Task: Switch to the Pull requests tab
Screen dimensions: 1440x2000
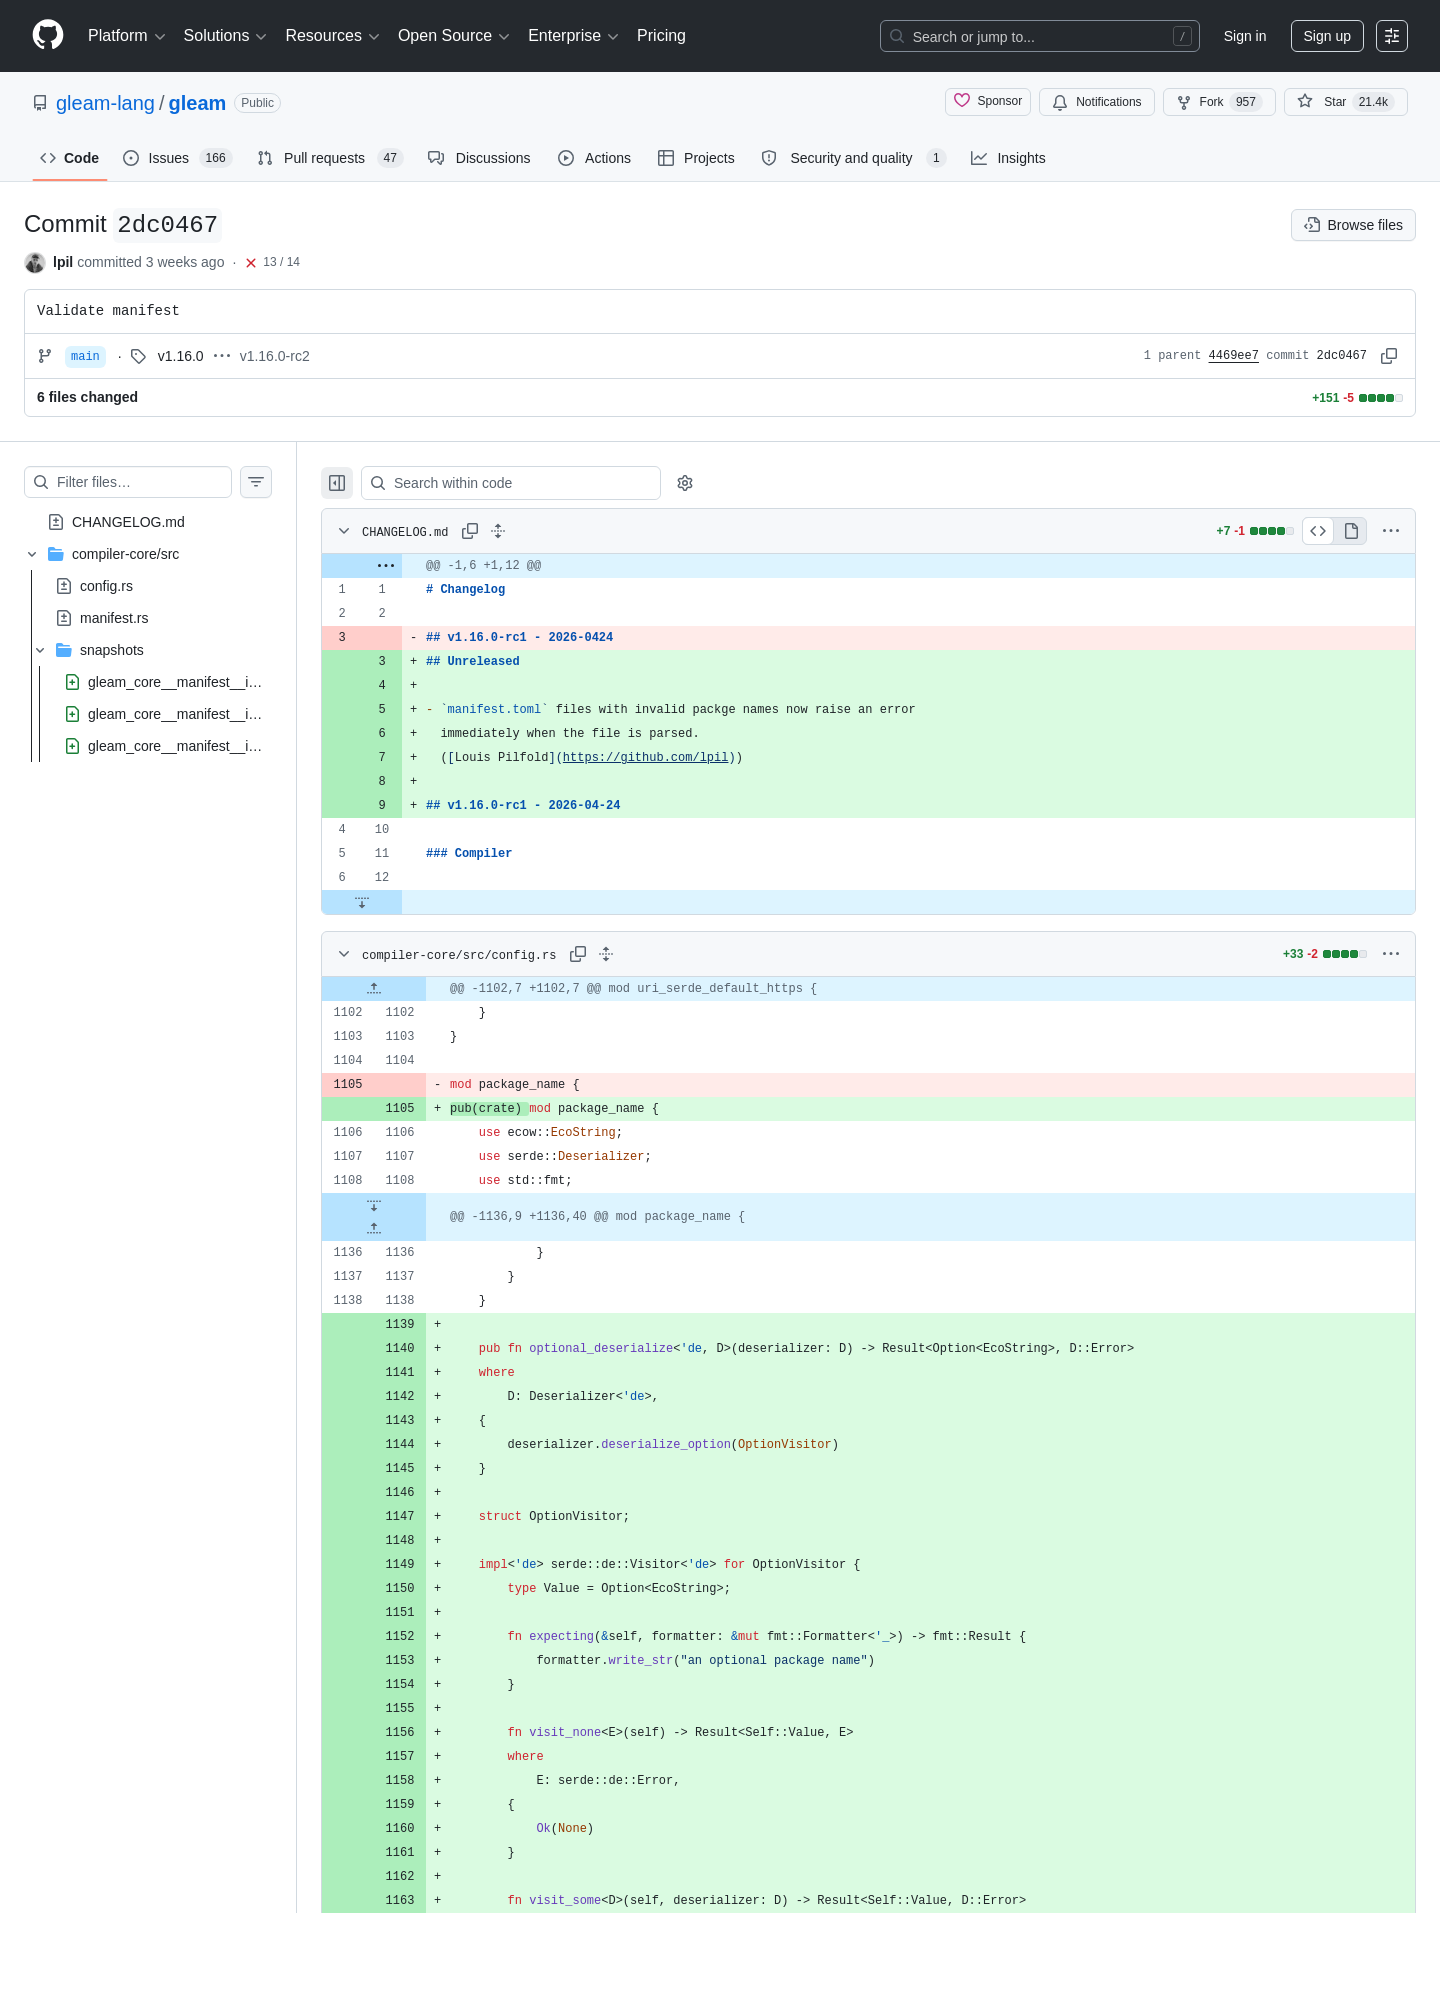Action: [x=329, y=158]
